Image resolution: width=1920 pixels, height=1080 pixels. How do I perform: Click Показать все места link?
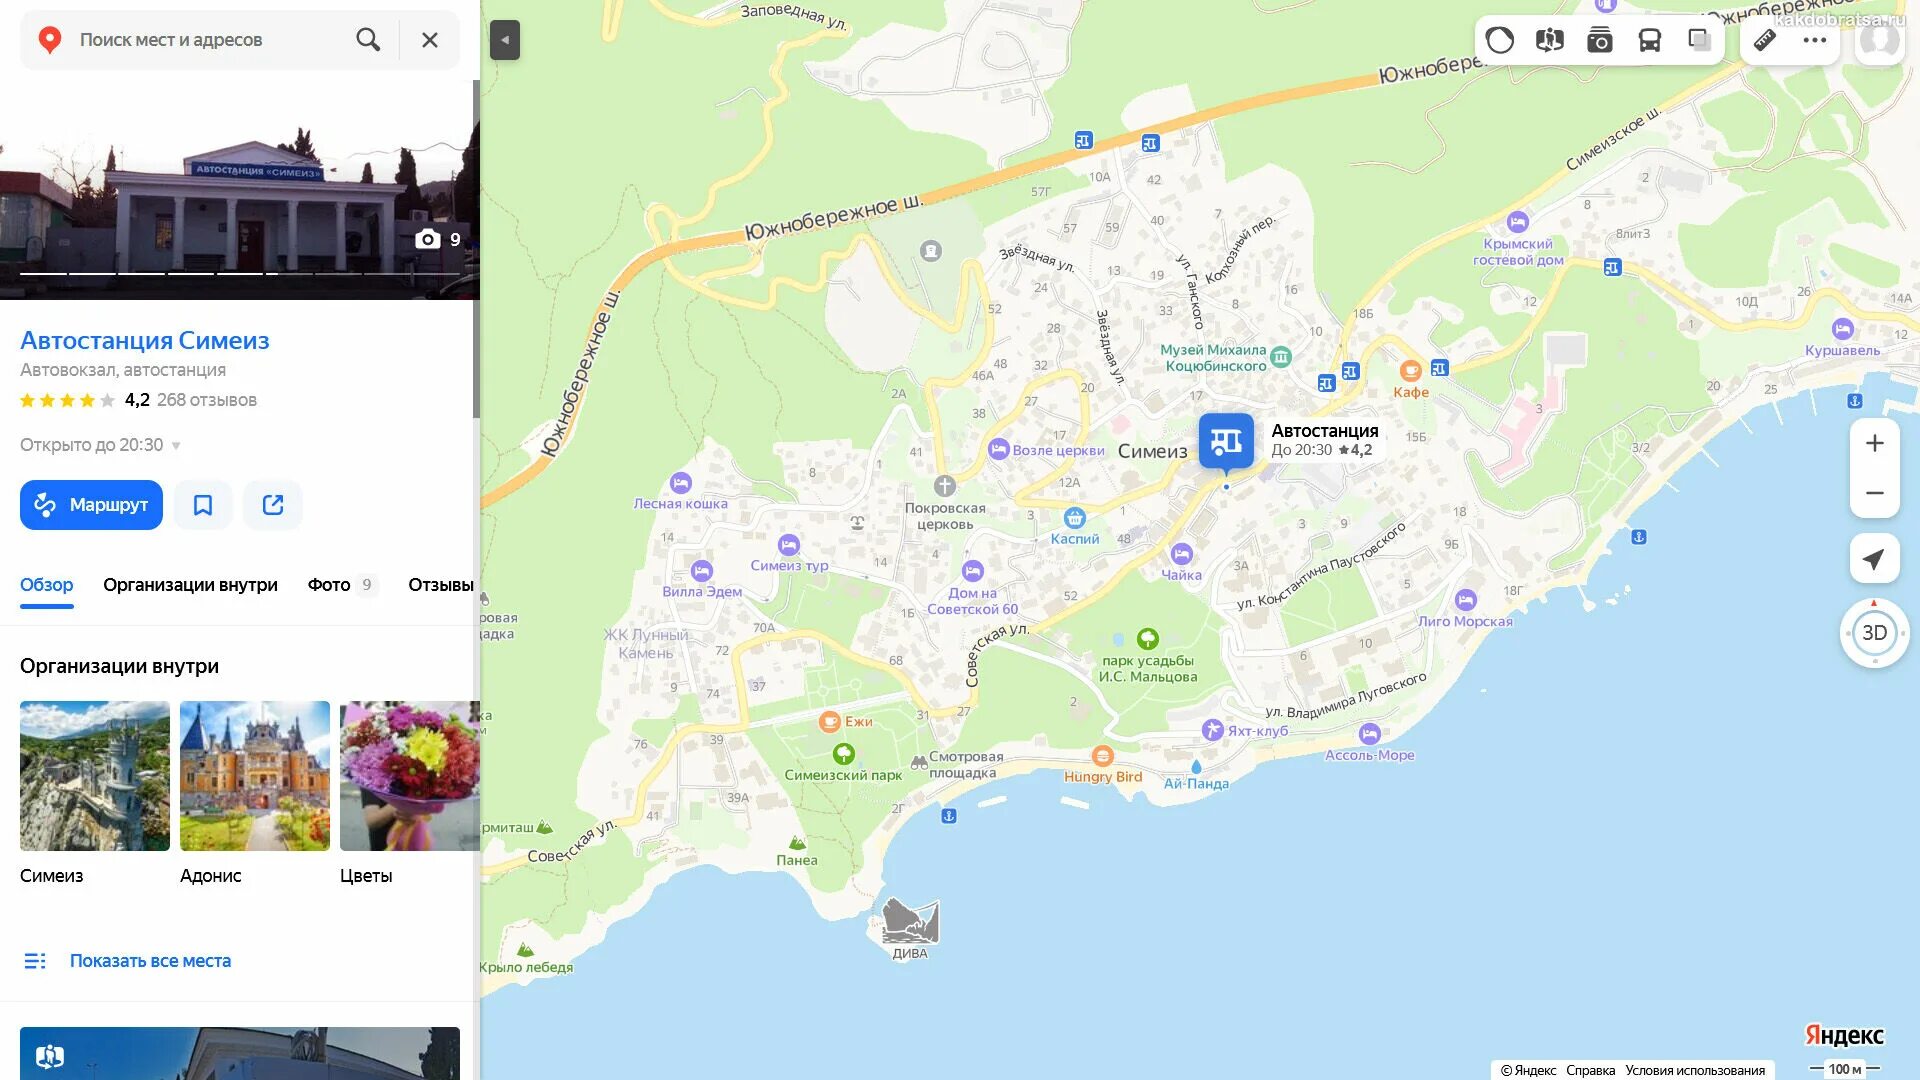pos(150,961)
